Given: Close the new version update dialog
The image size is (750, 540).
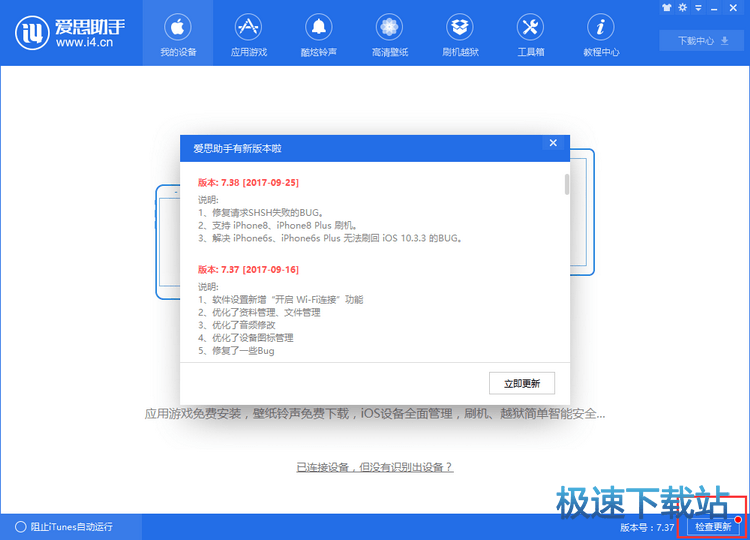Looking at the screenshot, I should pos(553,143).
